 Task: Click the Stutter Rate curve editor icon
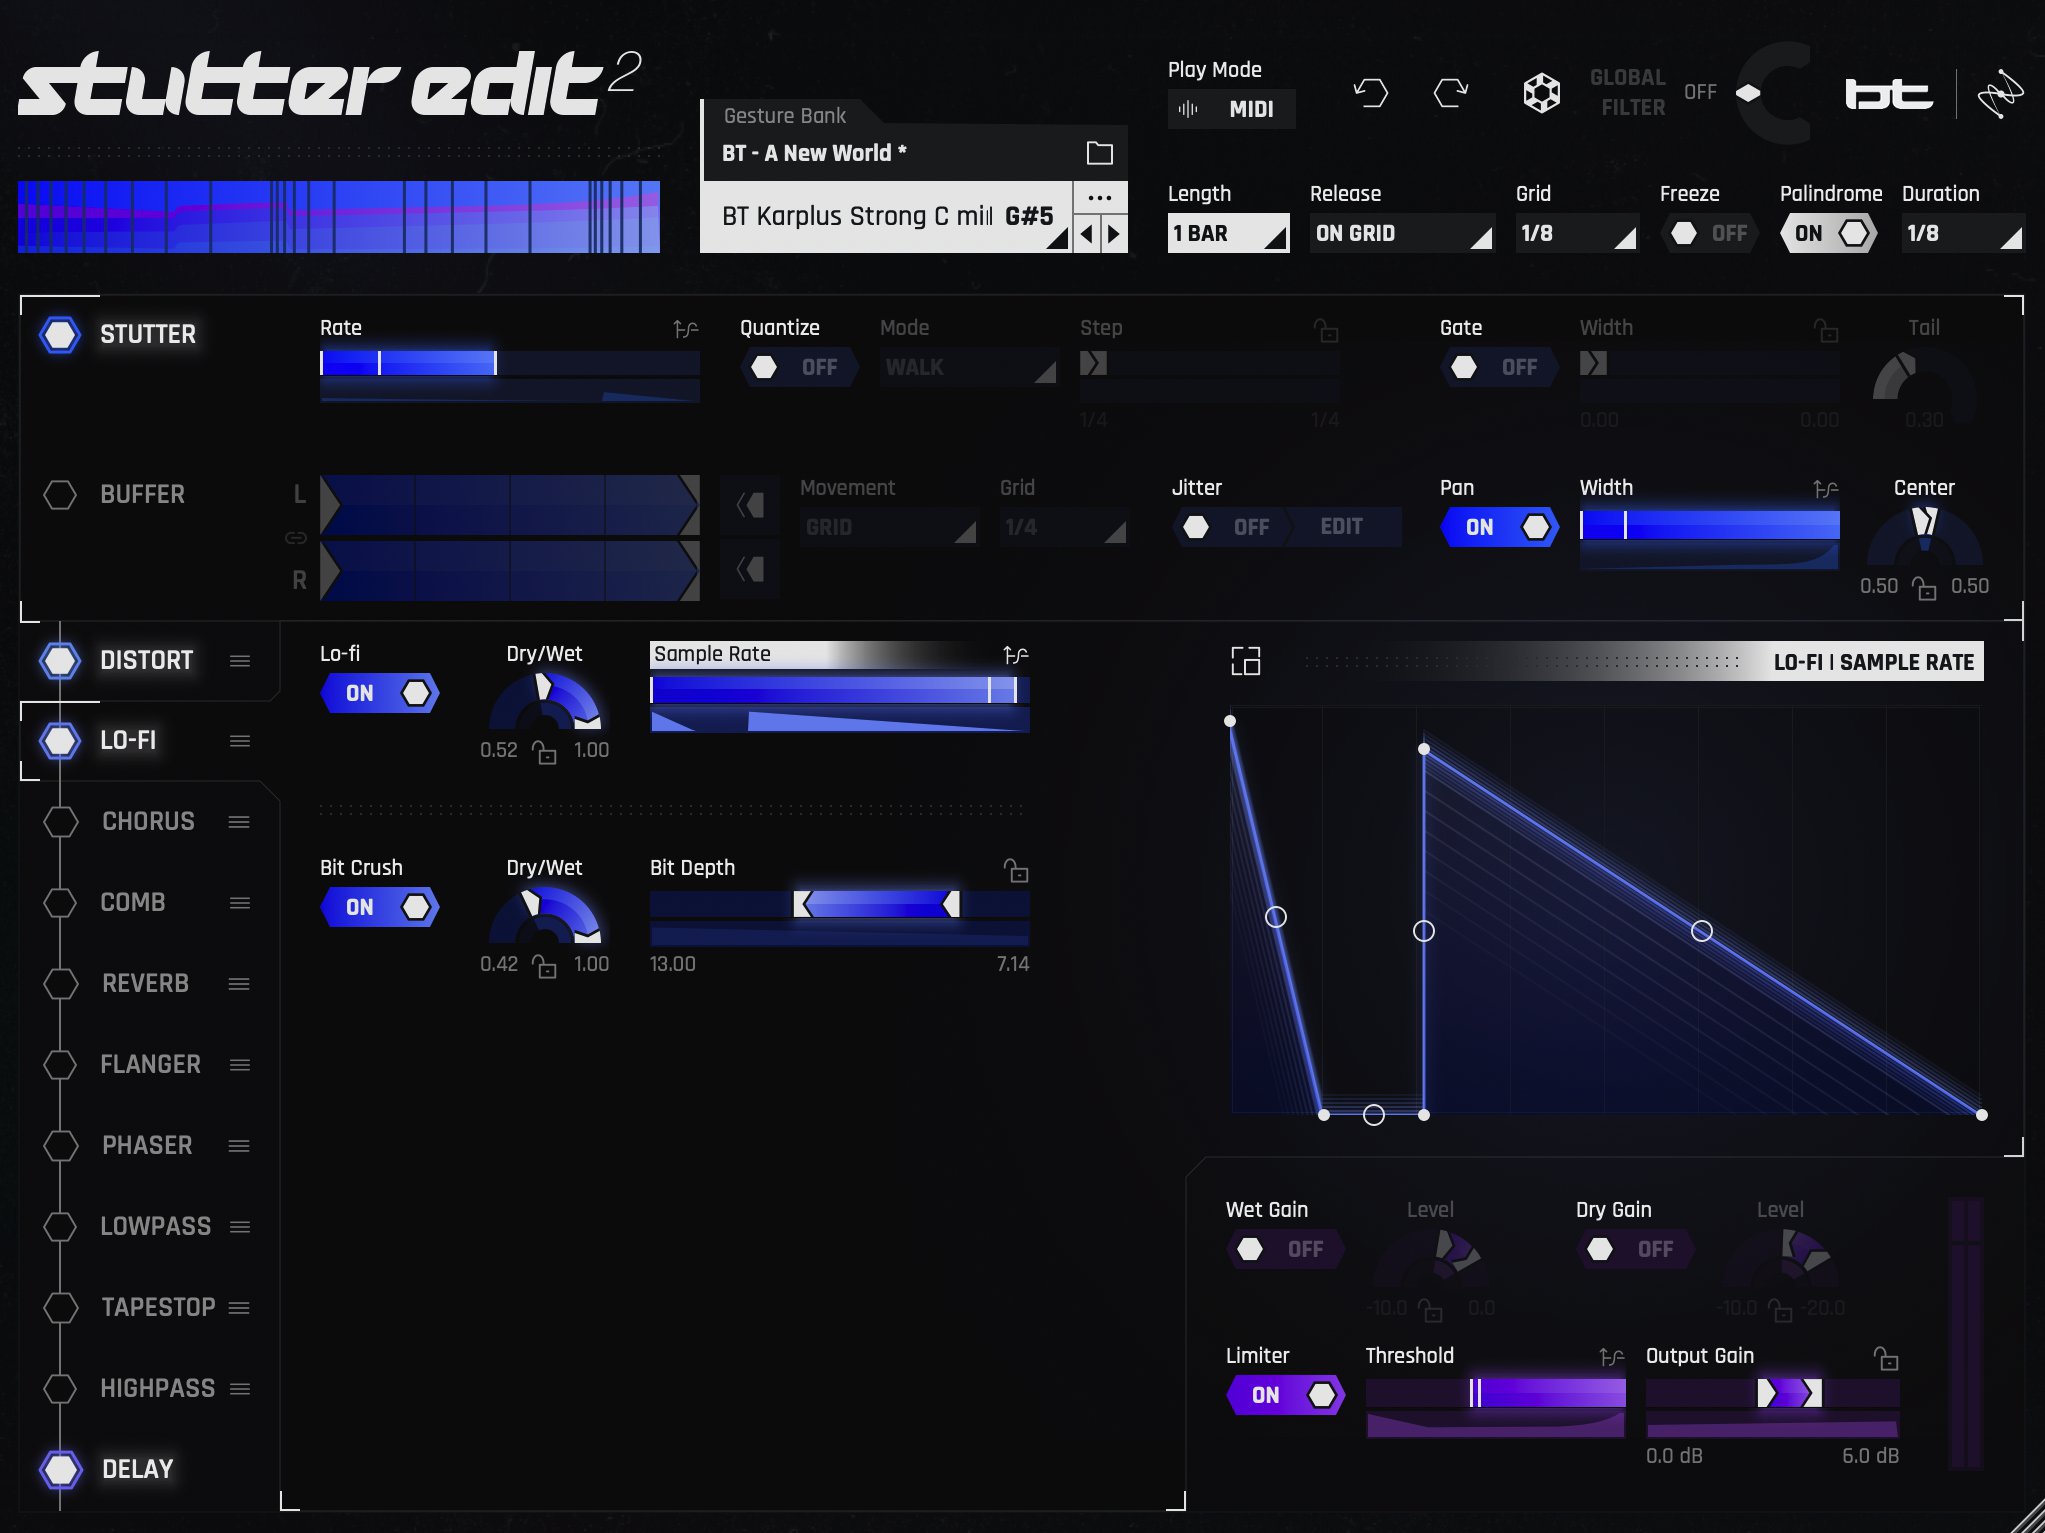[x=685, y=329]
